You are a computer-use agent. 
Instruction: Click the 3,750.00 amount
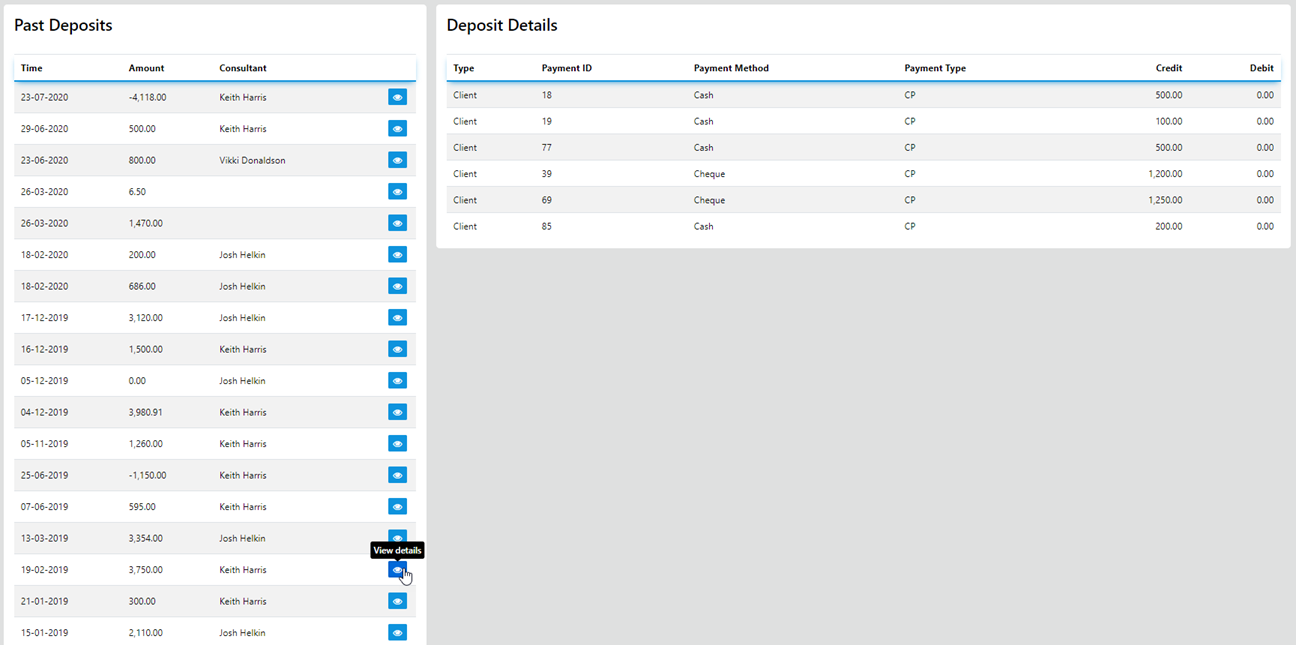[145, 570]
